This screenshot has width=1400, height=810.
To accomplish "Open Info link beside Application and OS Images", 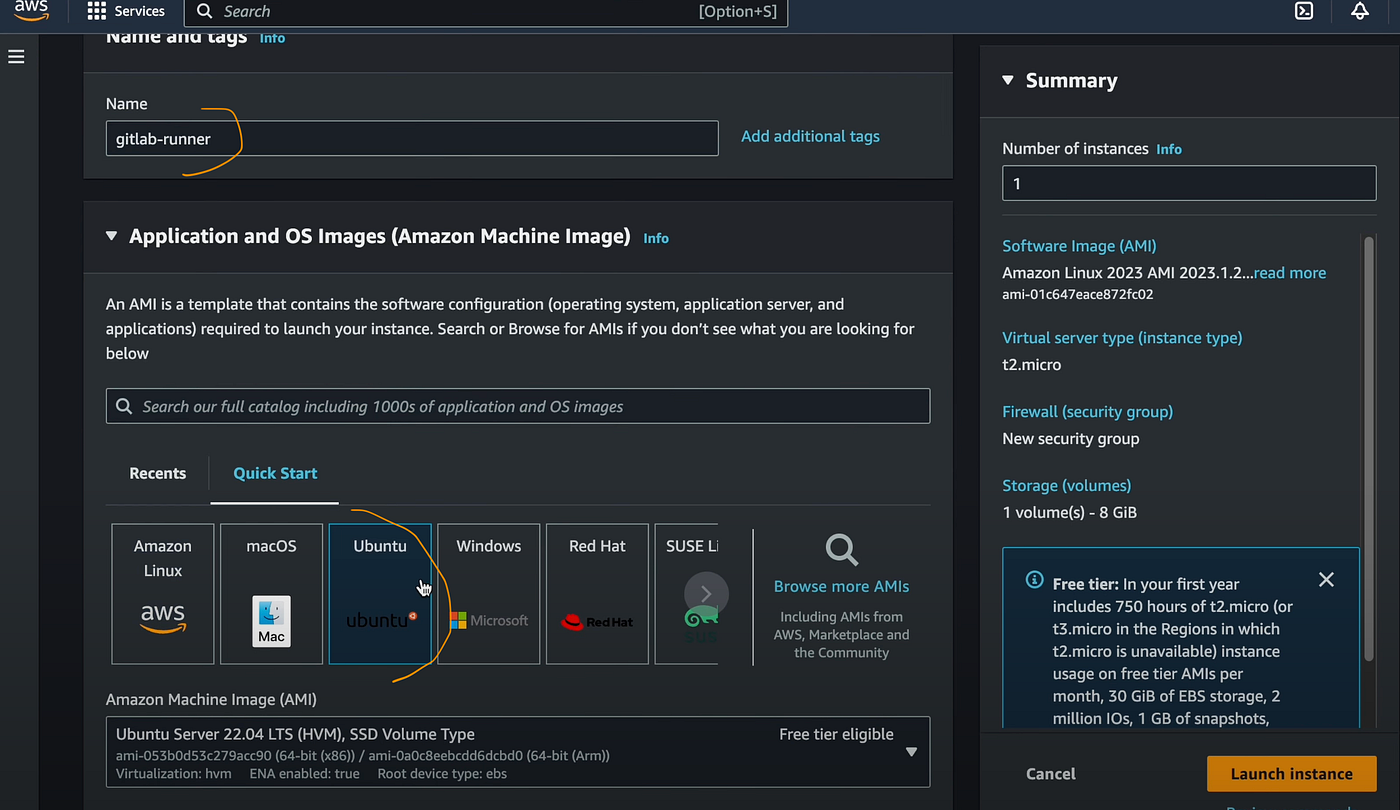I will [x=656, y=238].
